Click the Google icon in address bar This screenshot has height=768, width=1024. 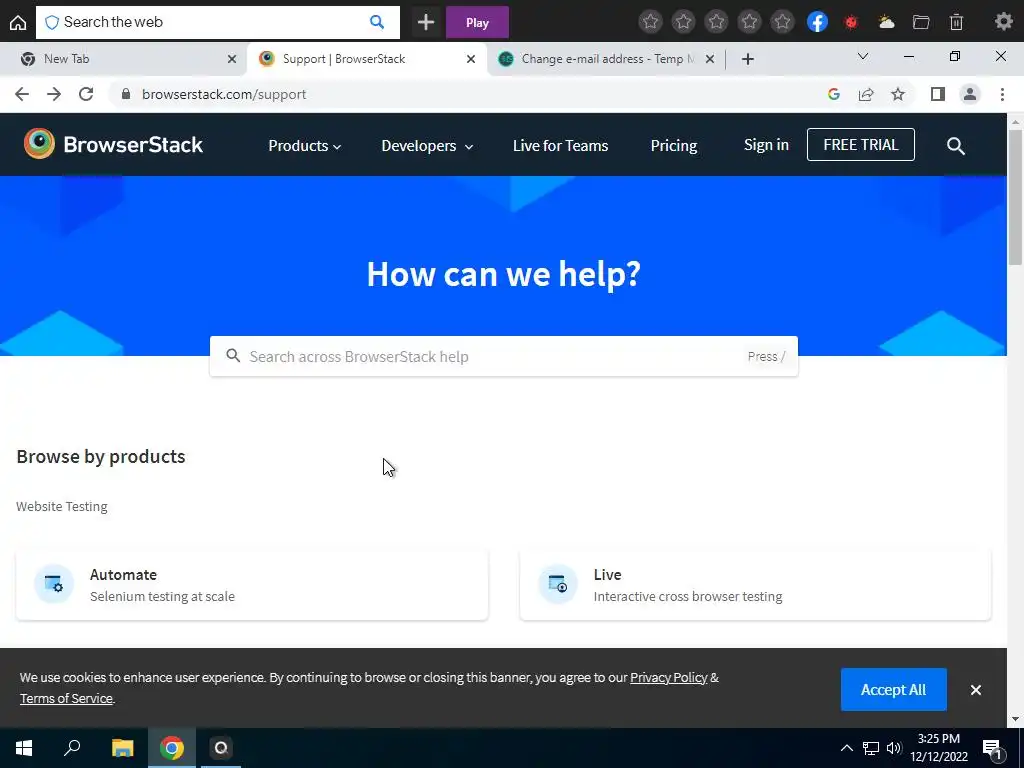(x=833, y=94)
